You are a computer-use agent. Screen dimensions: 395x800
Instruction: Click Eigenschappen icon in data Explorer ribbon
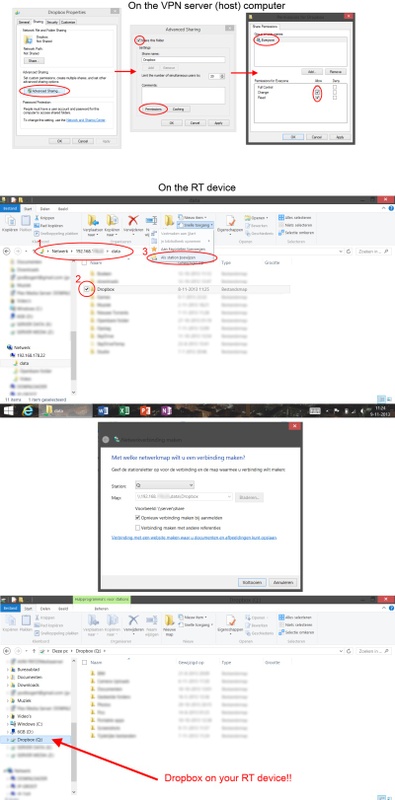pos(231,226)
